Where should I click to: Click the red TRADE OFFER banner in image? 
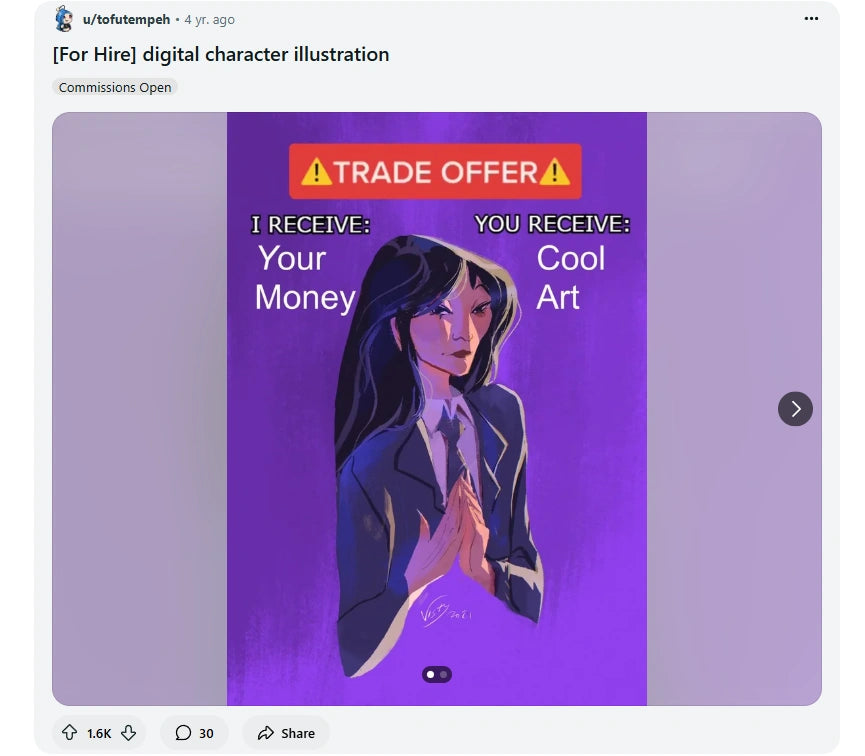[x=435, y=171]
